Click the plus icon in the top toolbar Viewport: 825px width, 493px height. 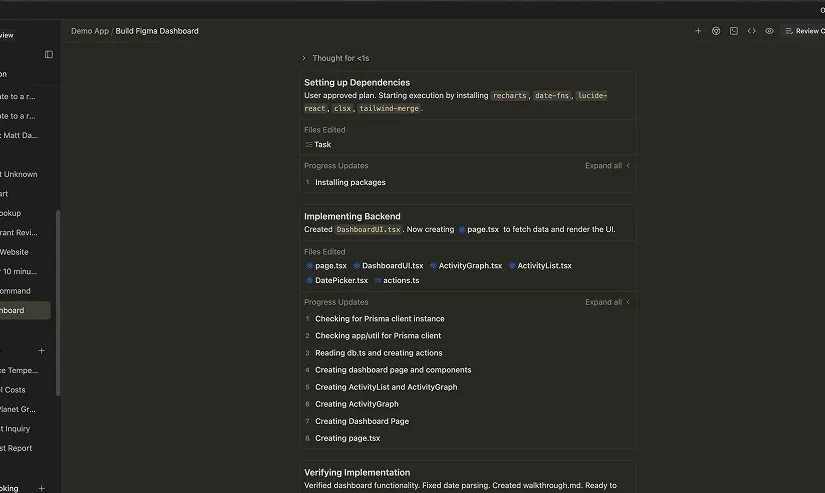pyautogui.click(x=698, y=31)
